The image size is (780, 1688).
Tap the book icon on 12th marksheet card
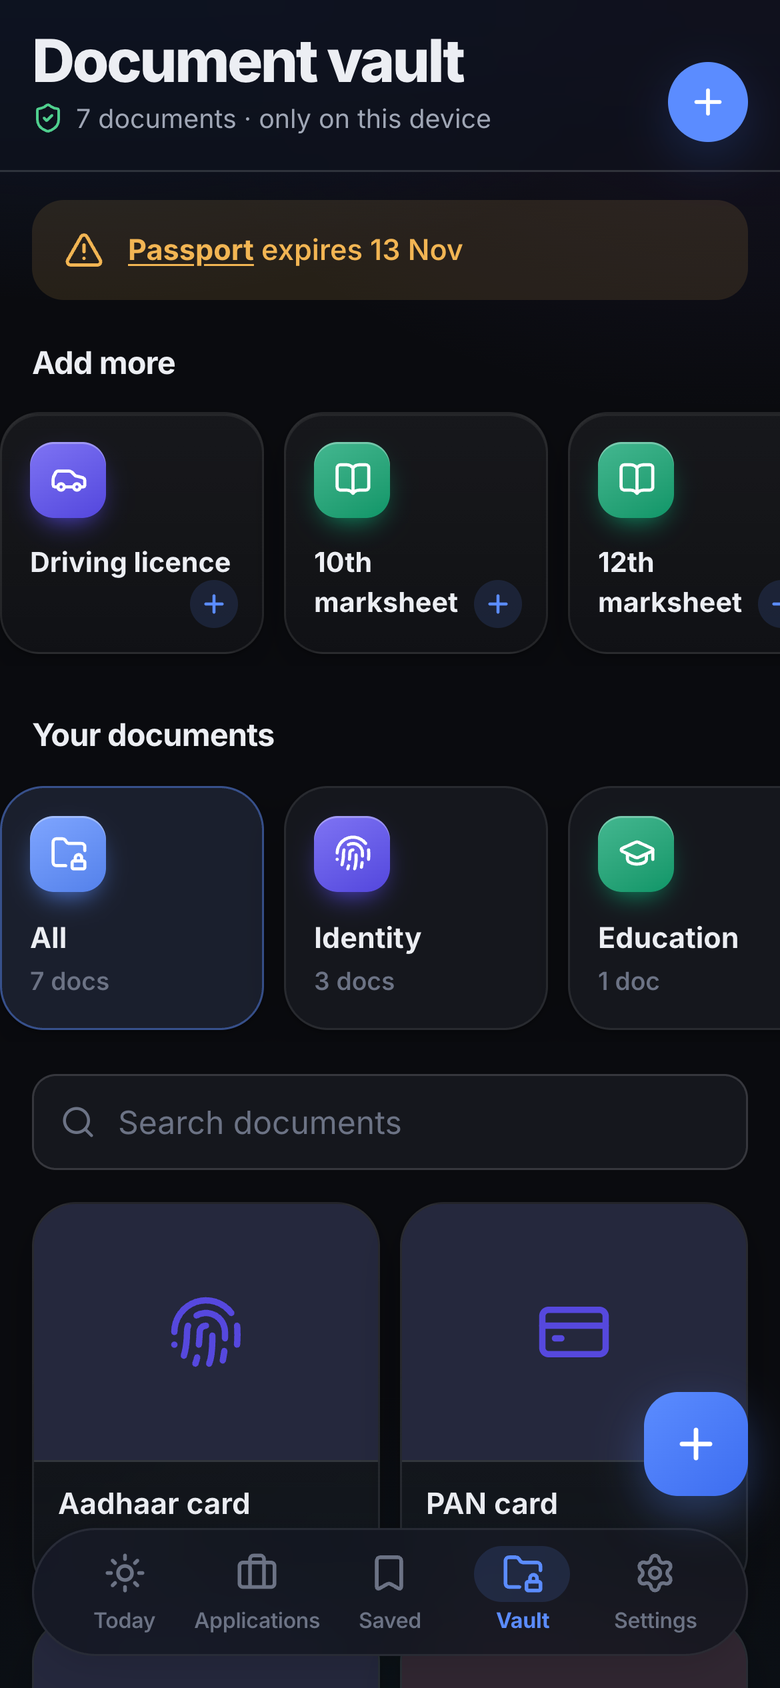point(636,480)
